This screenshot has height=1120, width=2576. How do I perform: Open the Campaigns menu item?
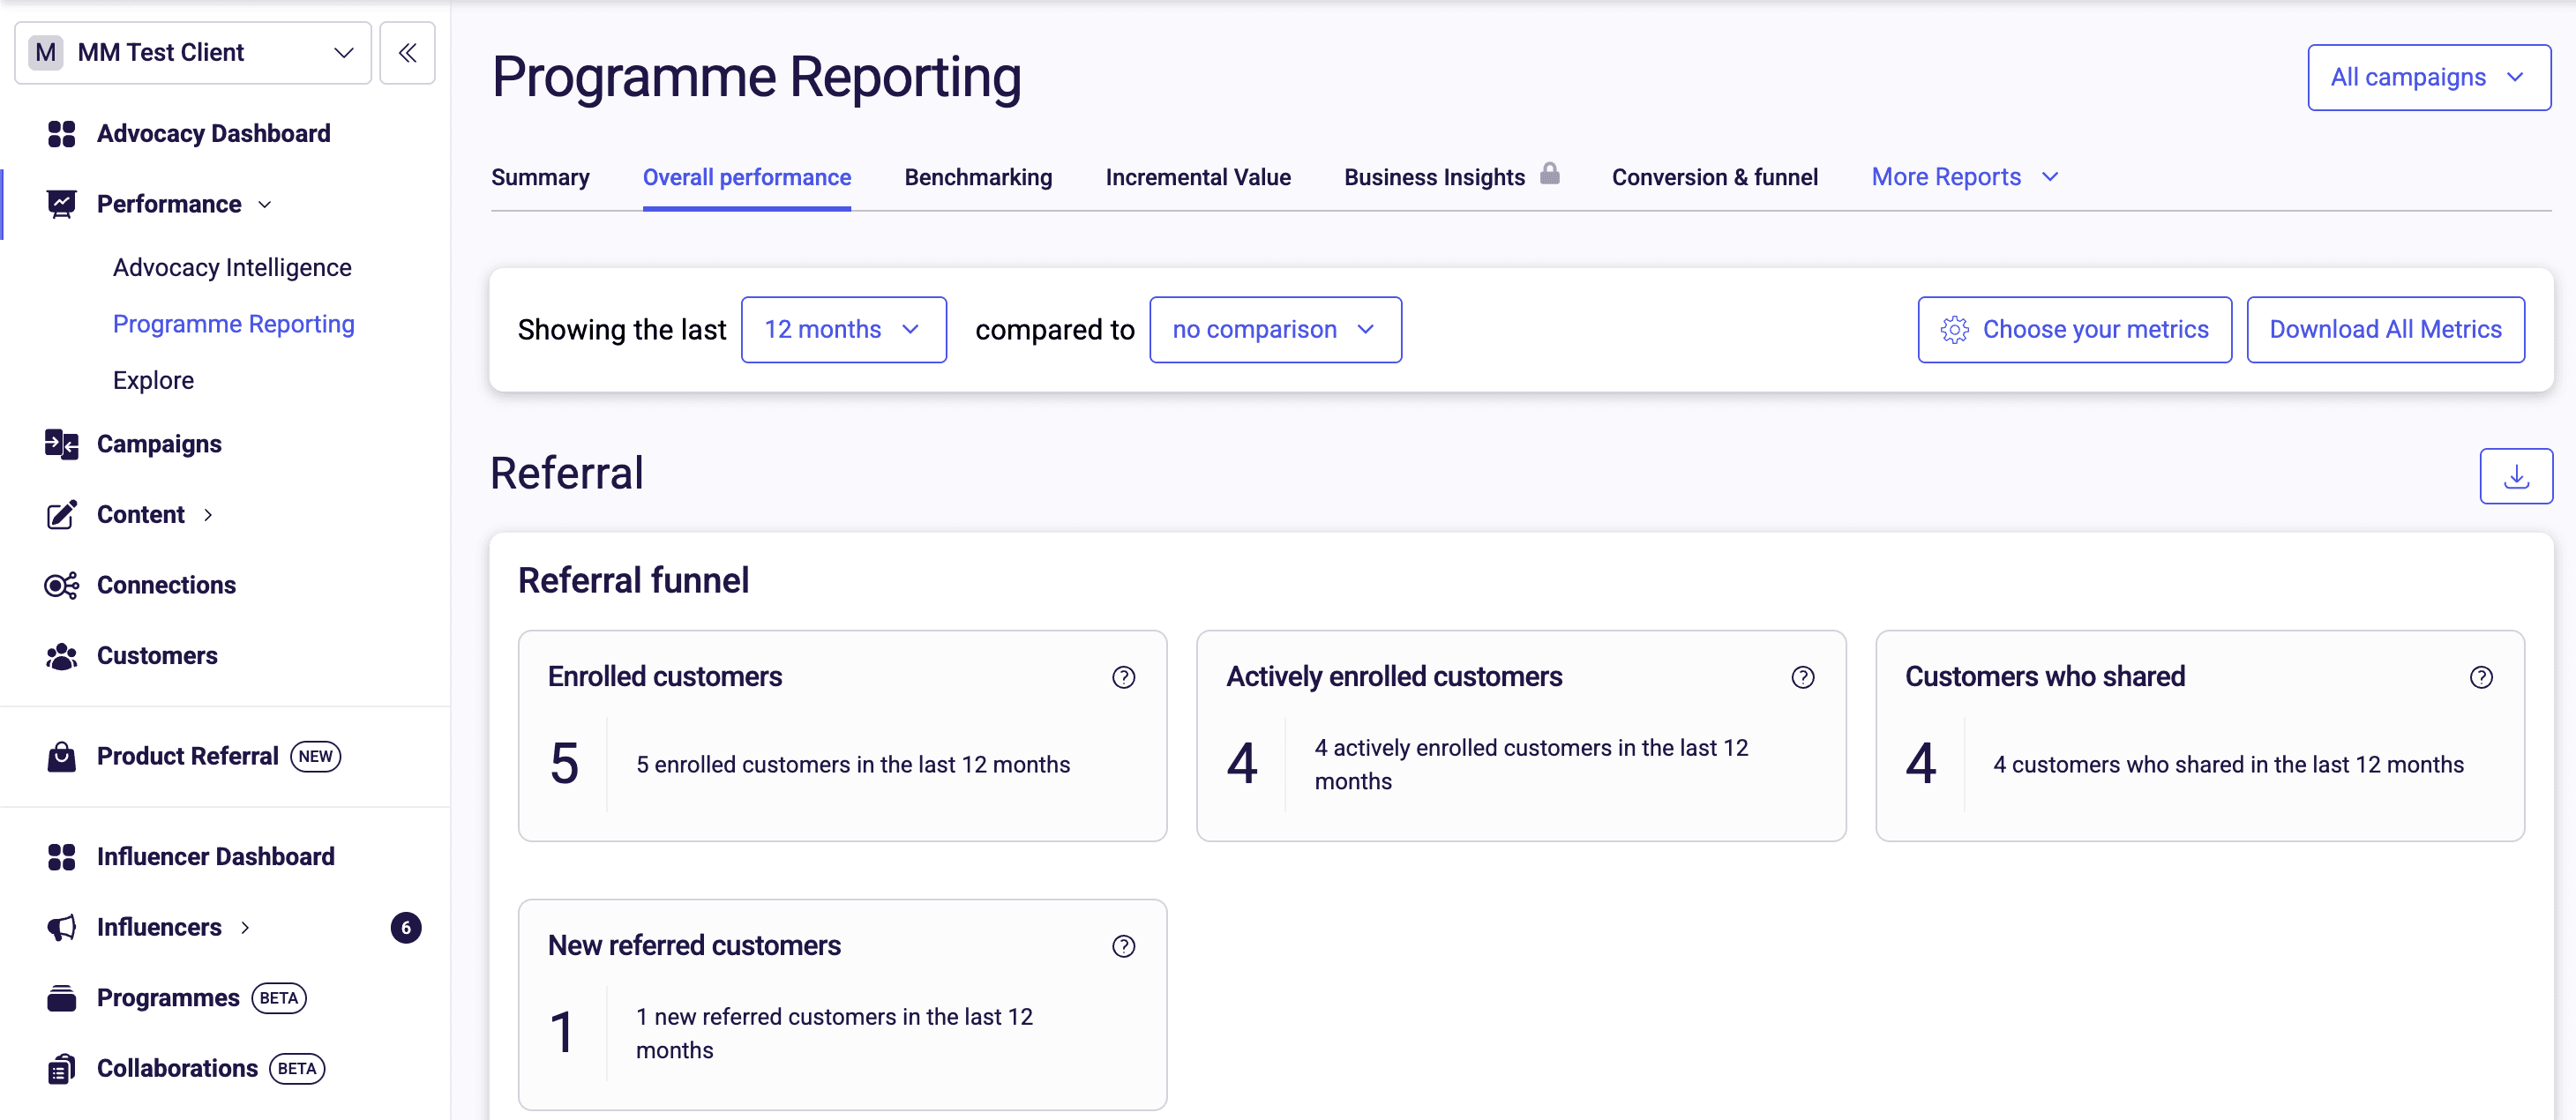[159, 444]
